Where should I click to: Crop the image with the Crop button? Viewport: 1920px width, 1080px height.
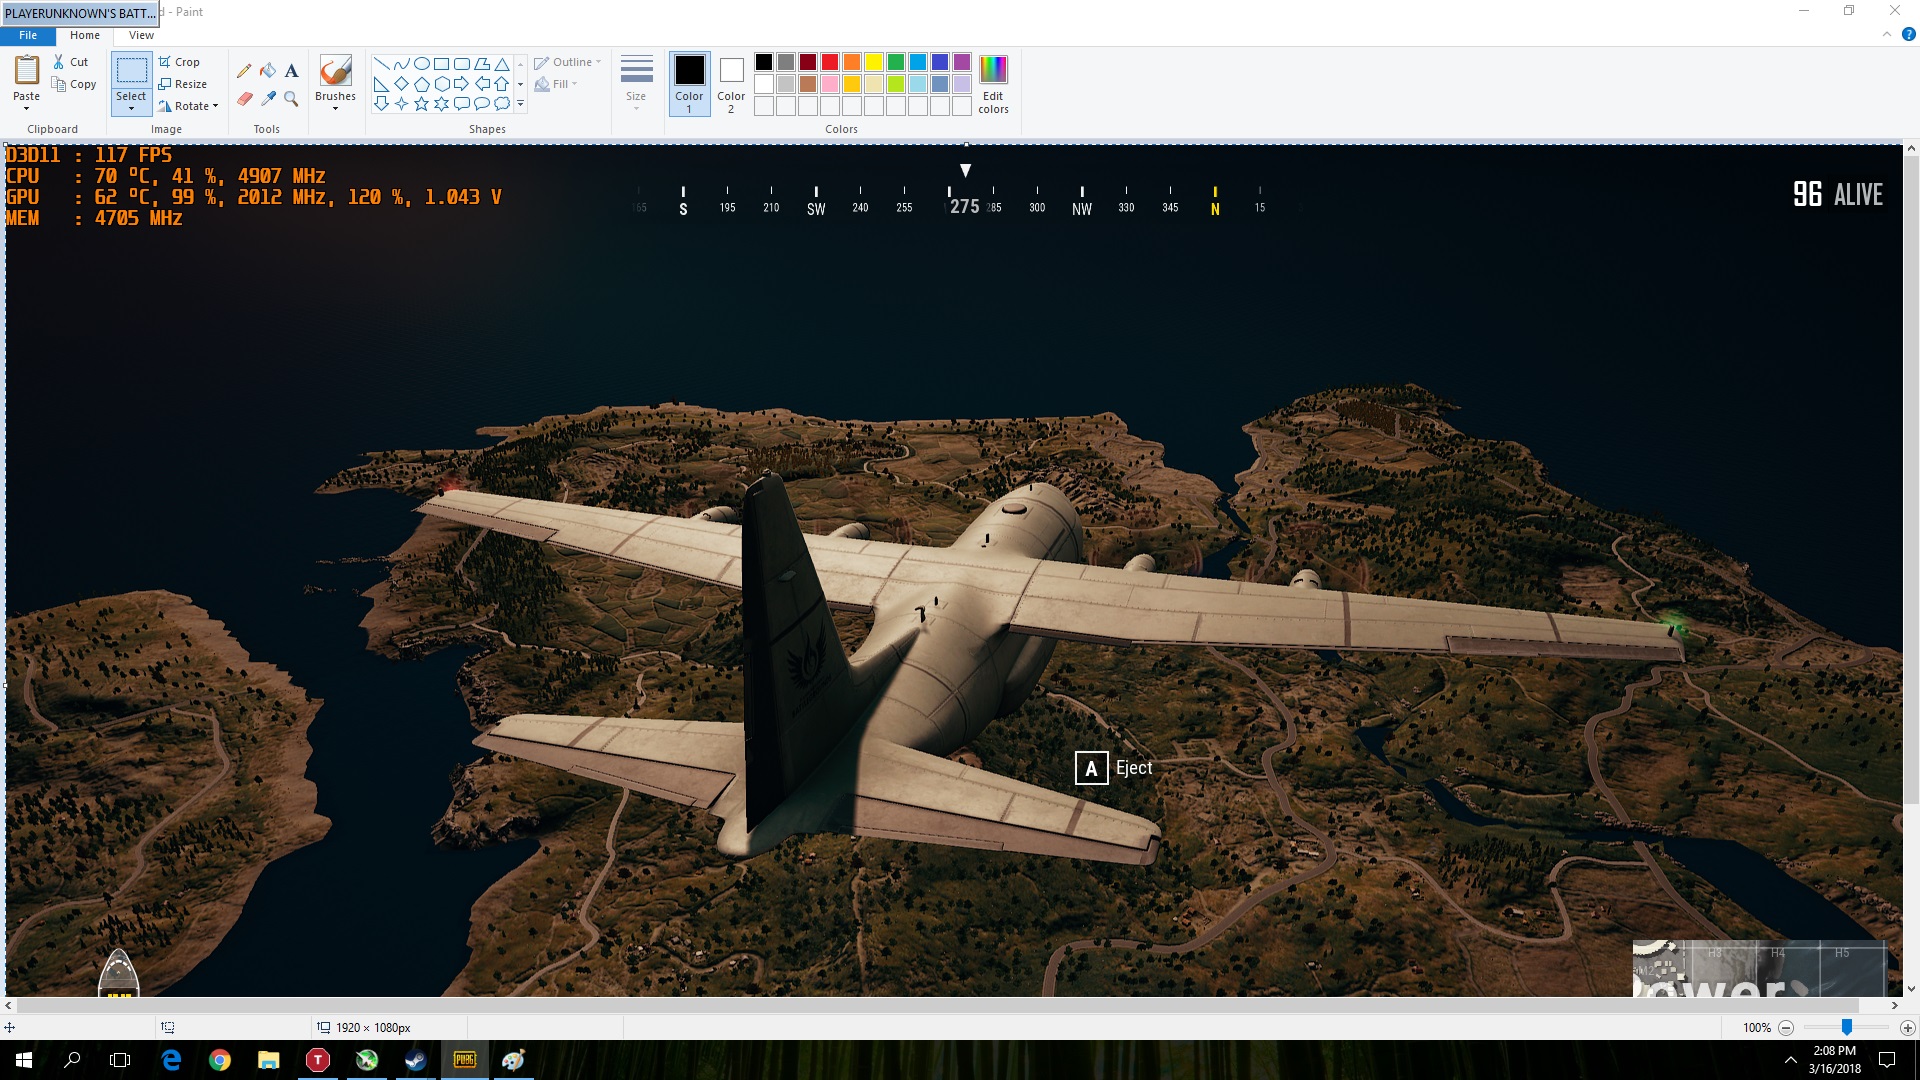(x=179, y=62)
